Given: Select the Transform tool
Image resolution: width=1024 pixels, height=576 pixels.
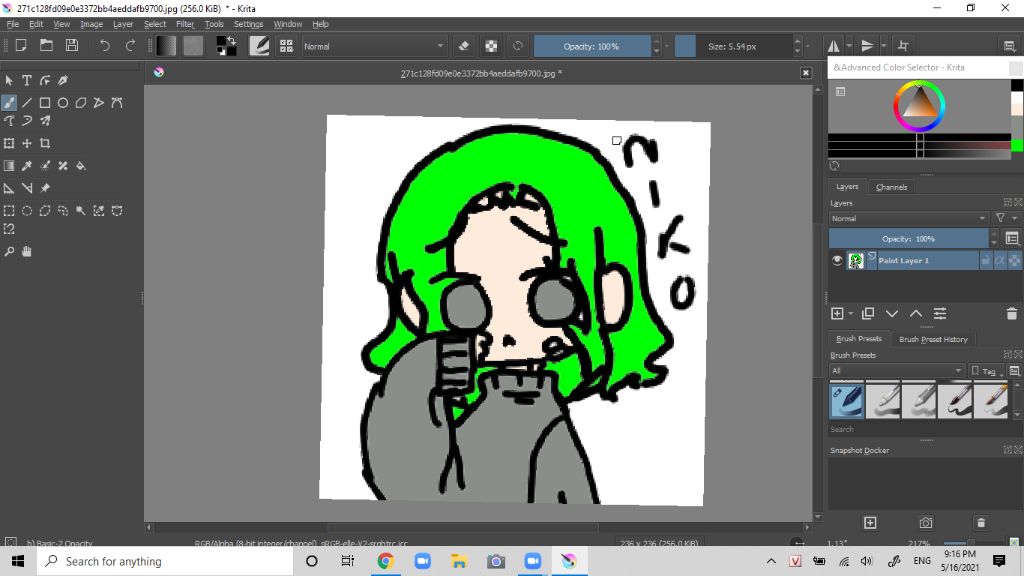Looking at the screenshot, I should coord(9,143).
